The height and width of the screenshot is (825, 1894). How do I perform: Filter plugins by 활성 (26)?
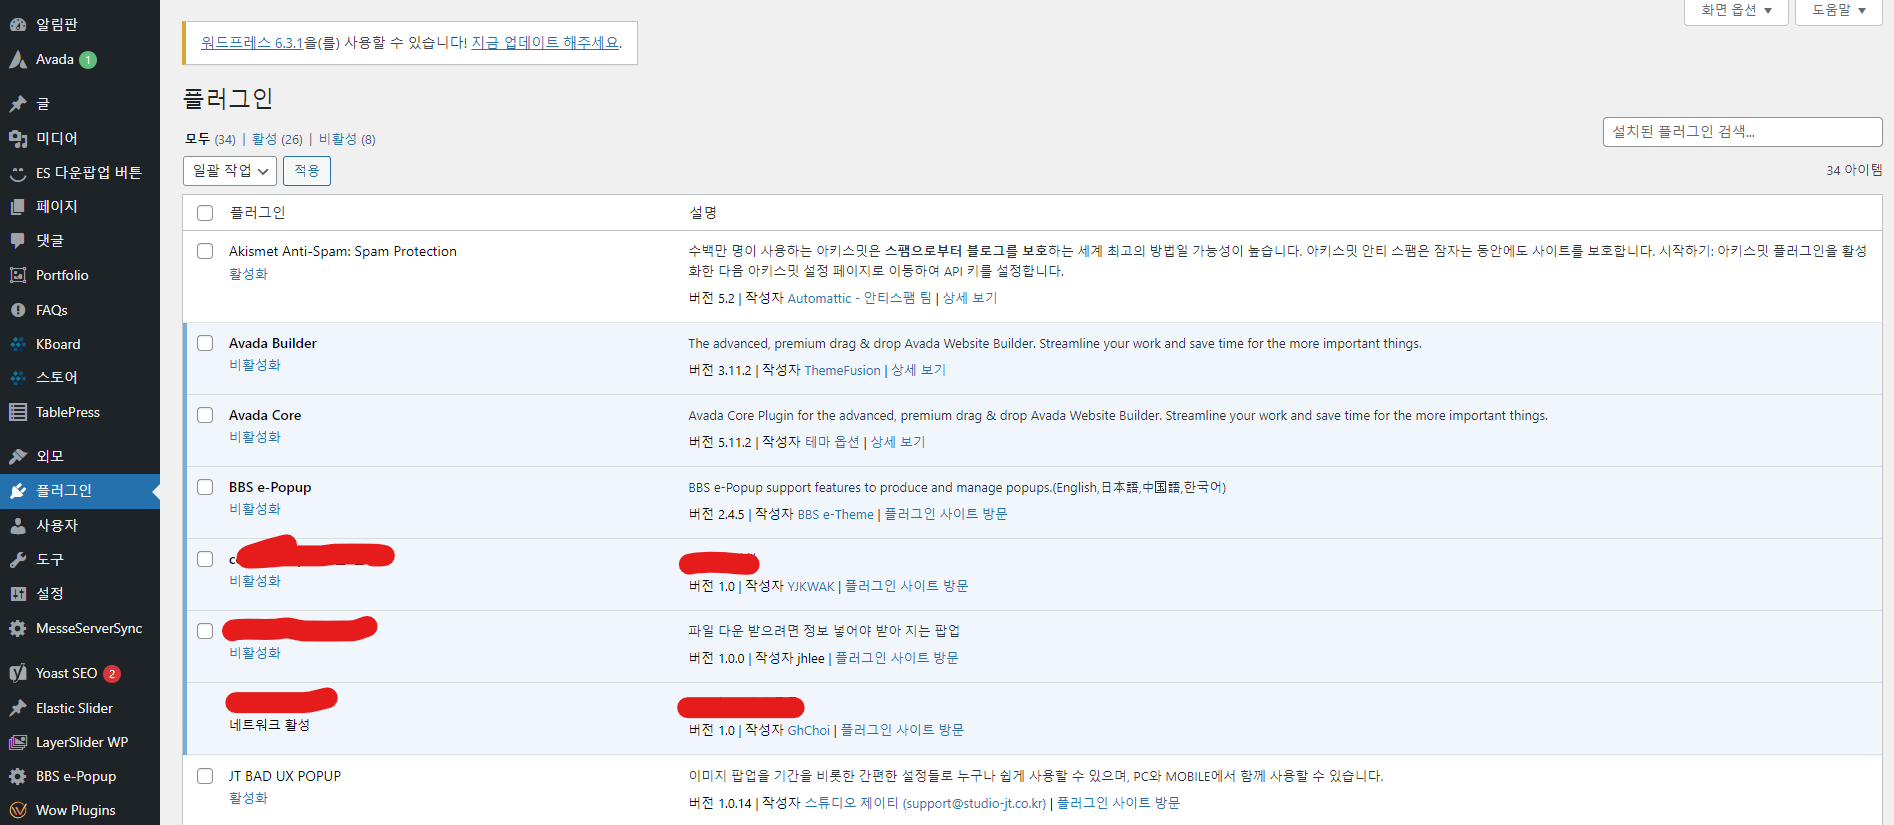point(277,139)
